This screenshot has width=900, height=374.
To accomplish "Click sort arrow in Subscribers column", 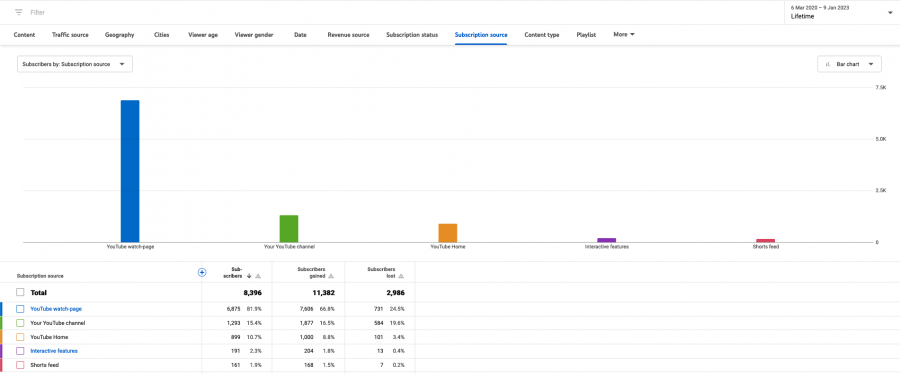I will (249, 276).
